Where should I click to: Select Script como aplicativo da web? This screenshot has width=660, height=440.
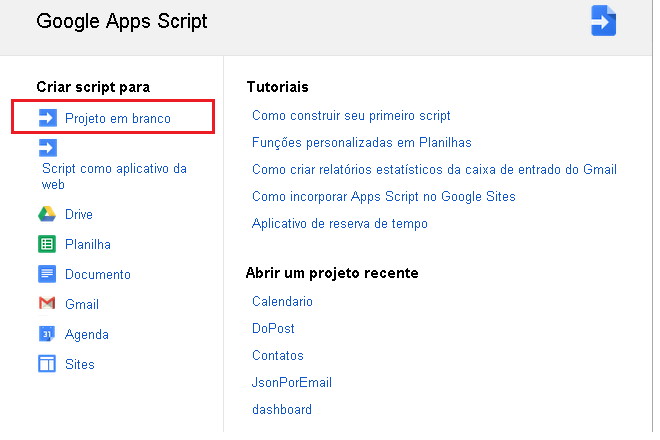[x=114, y=176]
